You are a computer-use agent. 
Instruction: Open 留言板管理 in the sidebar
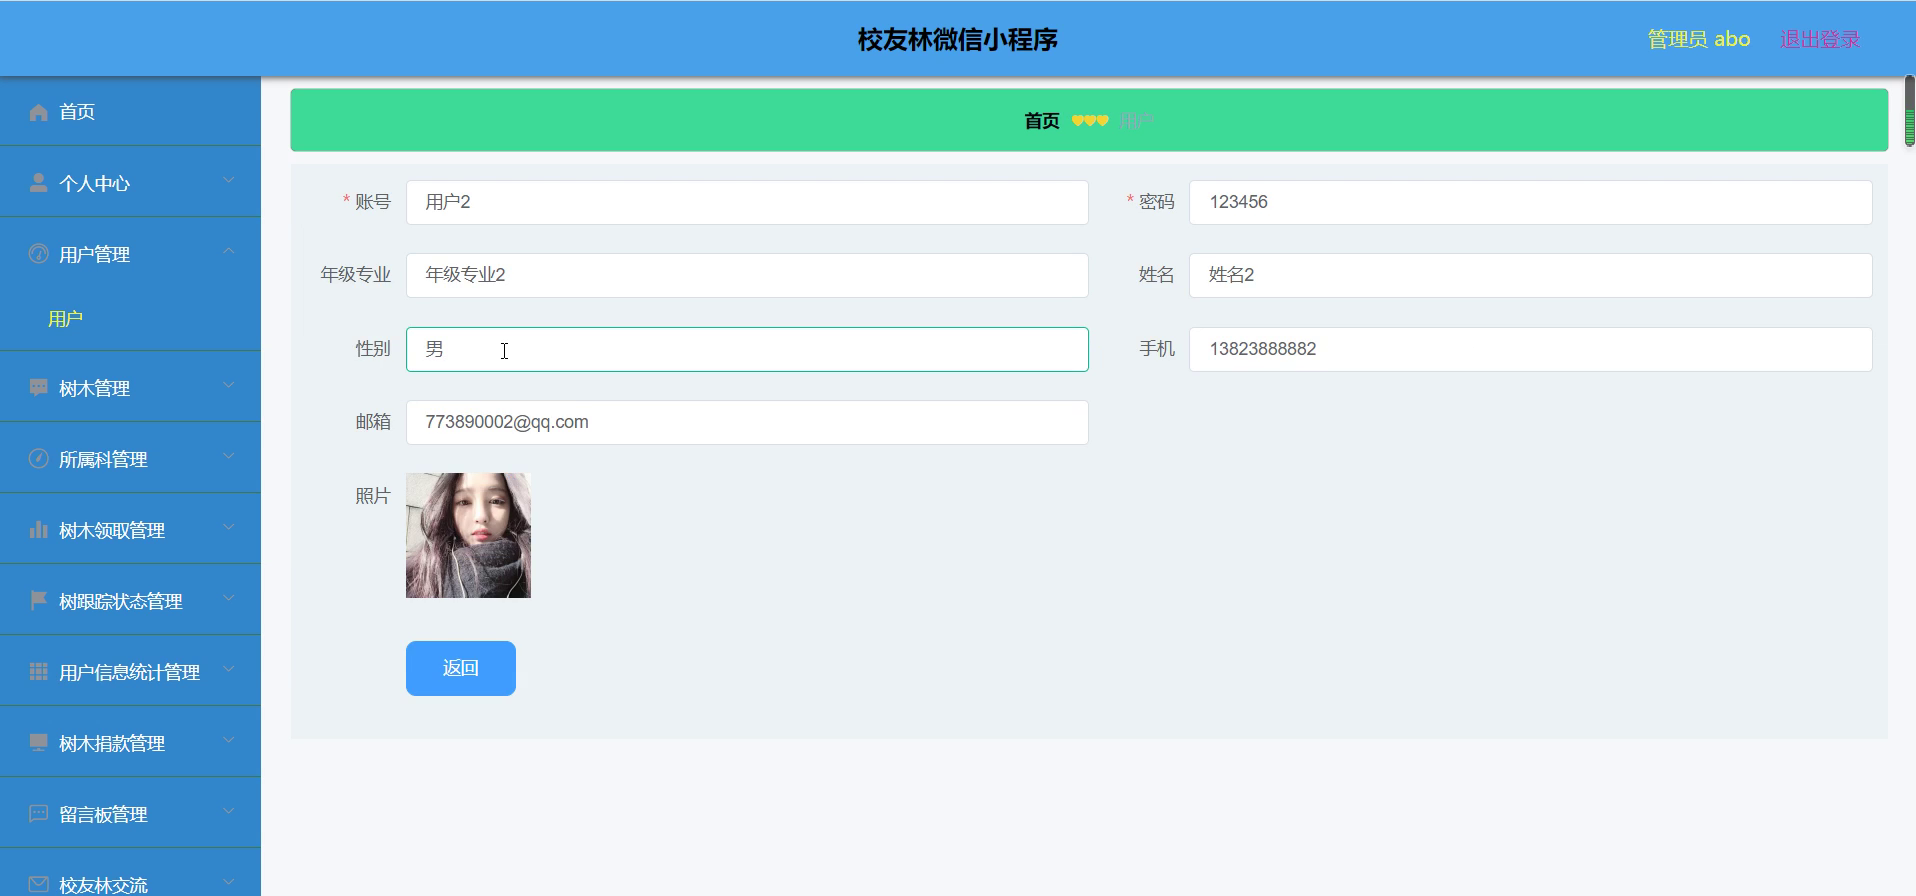click(x=130, y=813)
